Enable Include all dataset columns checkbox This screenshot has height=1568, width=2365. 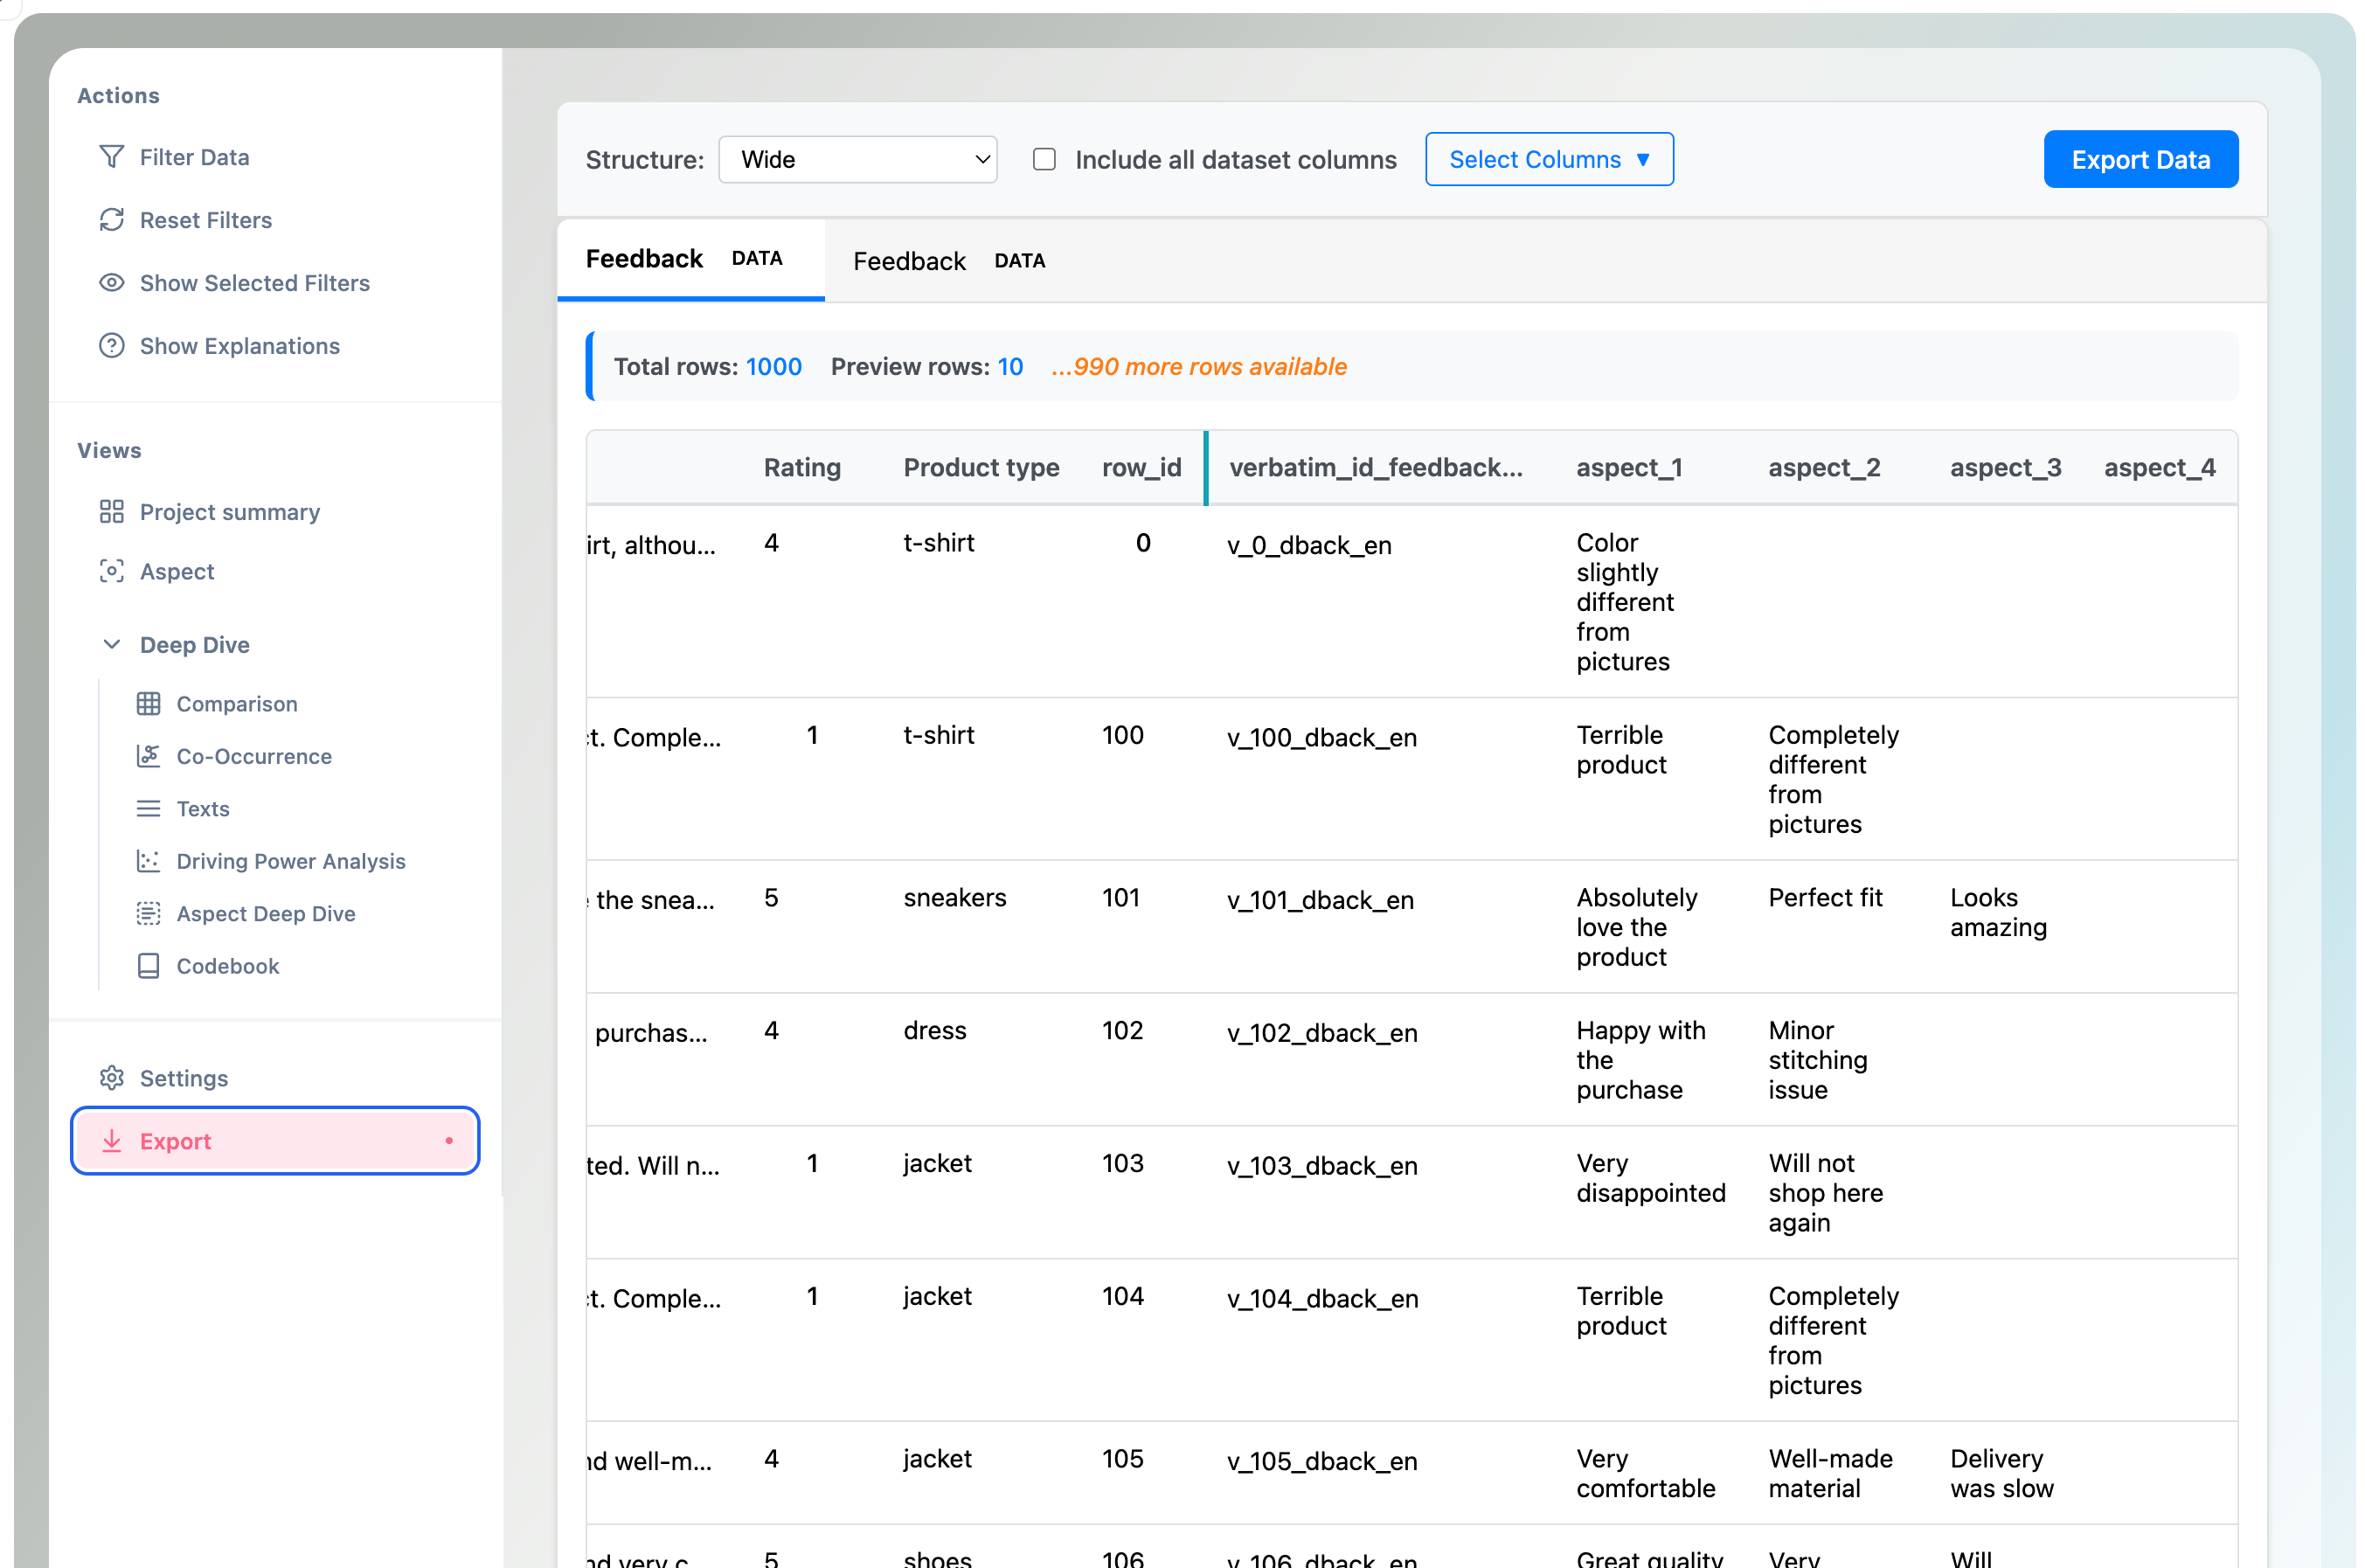pos(1044,160)
